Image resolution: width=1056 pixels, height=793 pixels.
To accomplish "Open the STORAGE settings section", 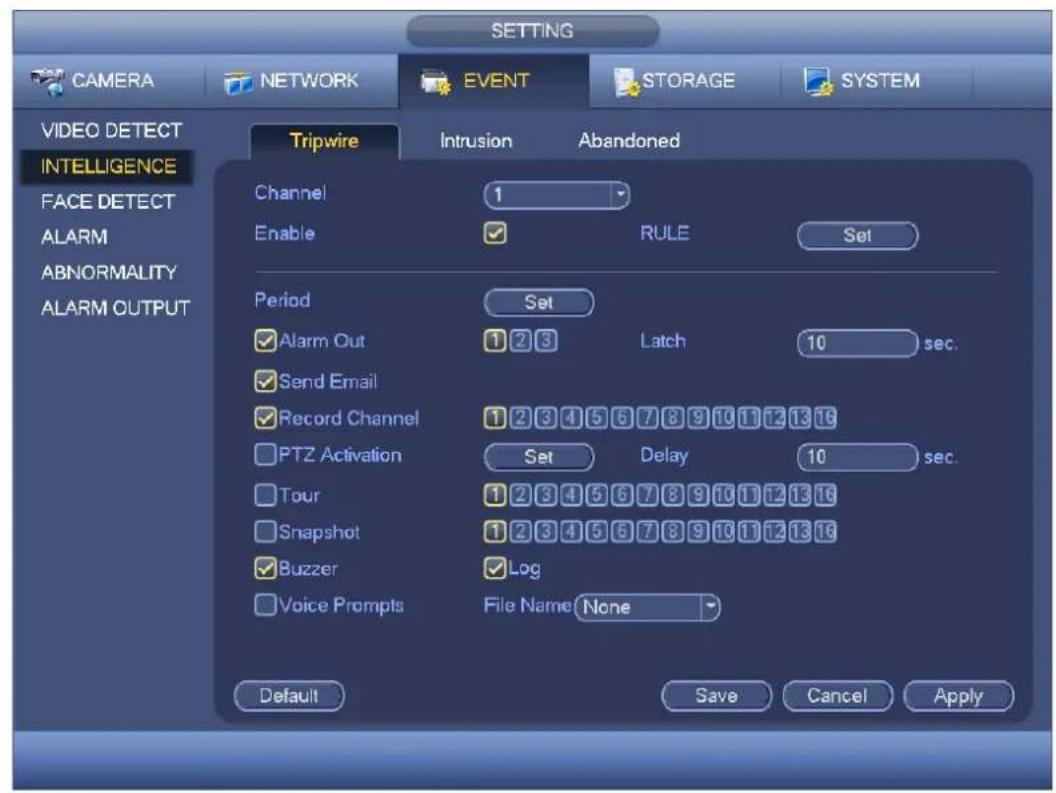I will (674, 81).
